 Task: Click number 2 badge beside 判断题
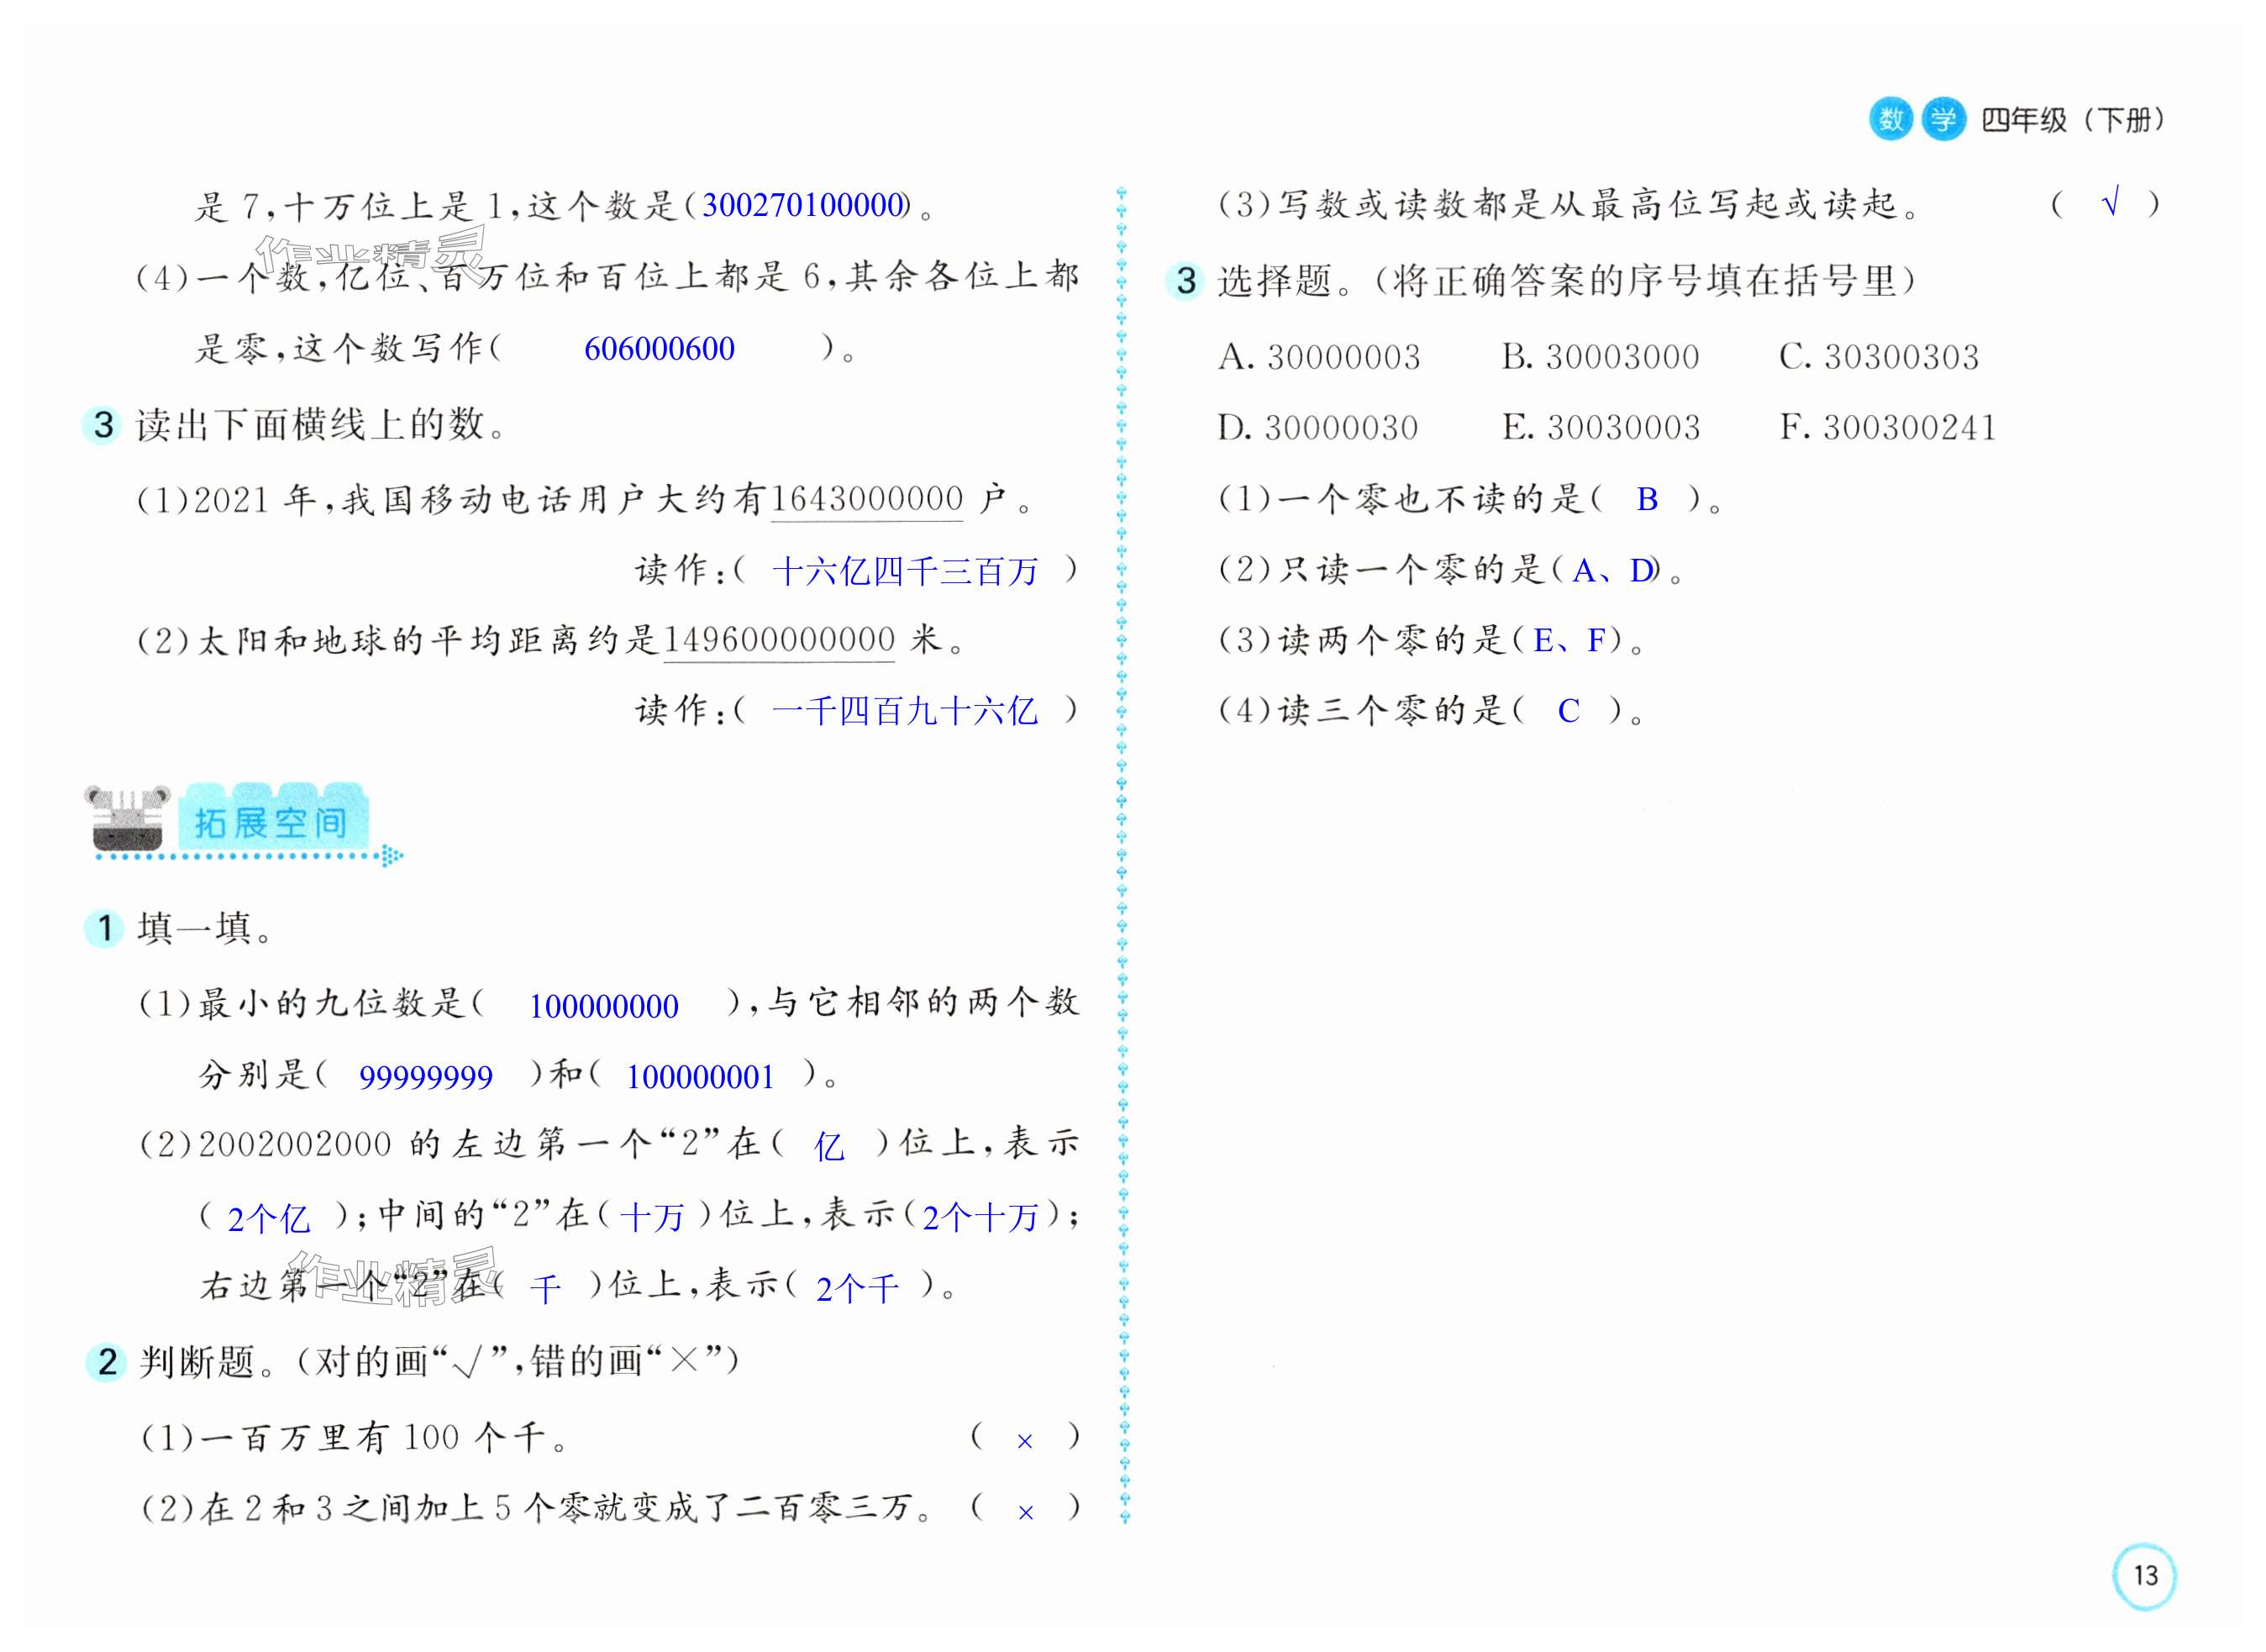click(107, 1362)
